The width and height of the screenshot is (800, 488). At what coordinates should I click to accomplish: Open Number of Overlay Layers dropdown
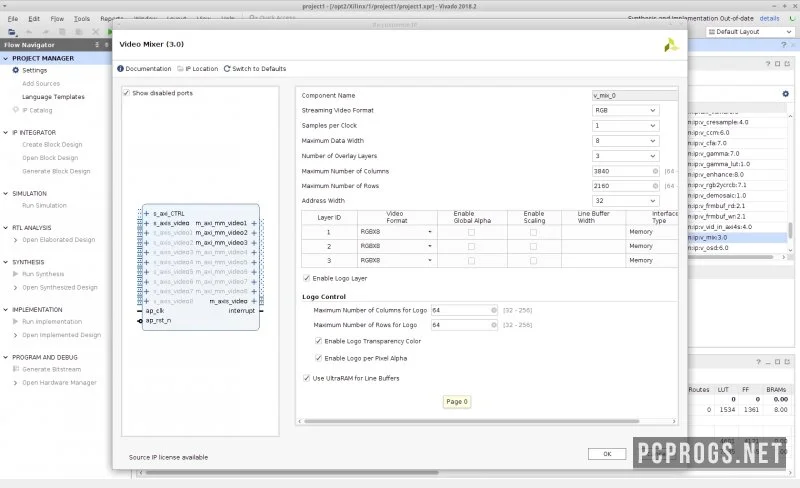(x=626, y=156)
